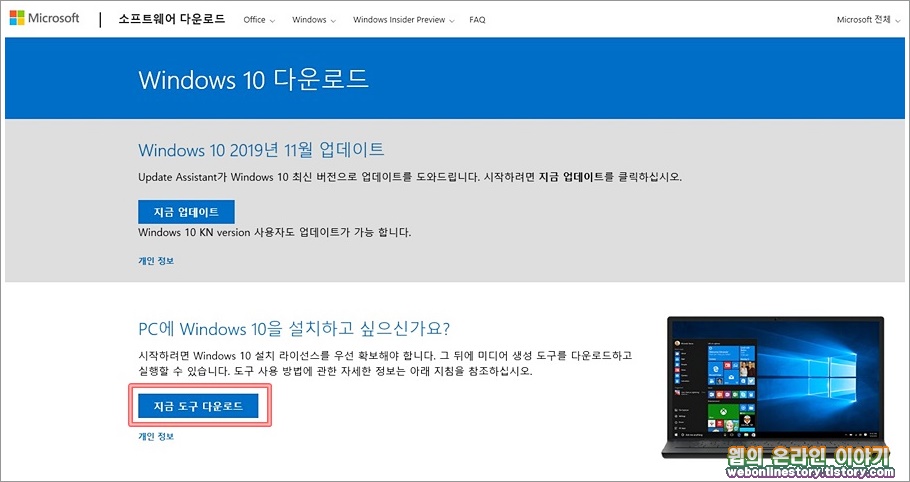The width and height of the screenshot is (910, 482).
Task: Expand the Windows Insider Preview menu
Action: click(403, 20)
